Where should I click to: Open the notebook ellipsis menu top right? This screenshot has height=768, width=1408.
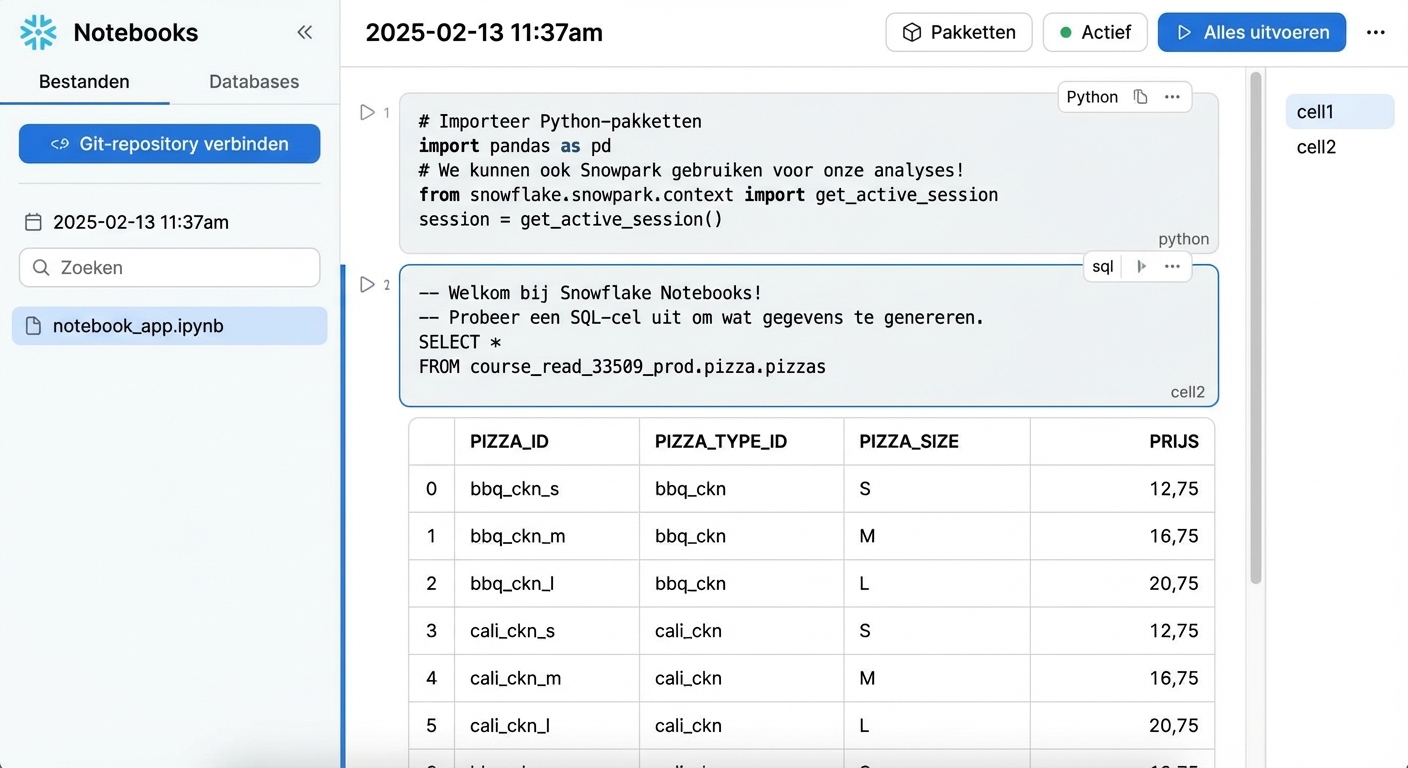1376,32
